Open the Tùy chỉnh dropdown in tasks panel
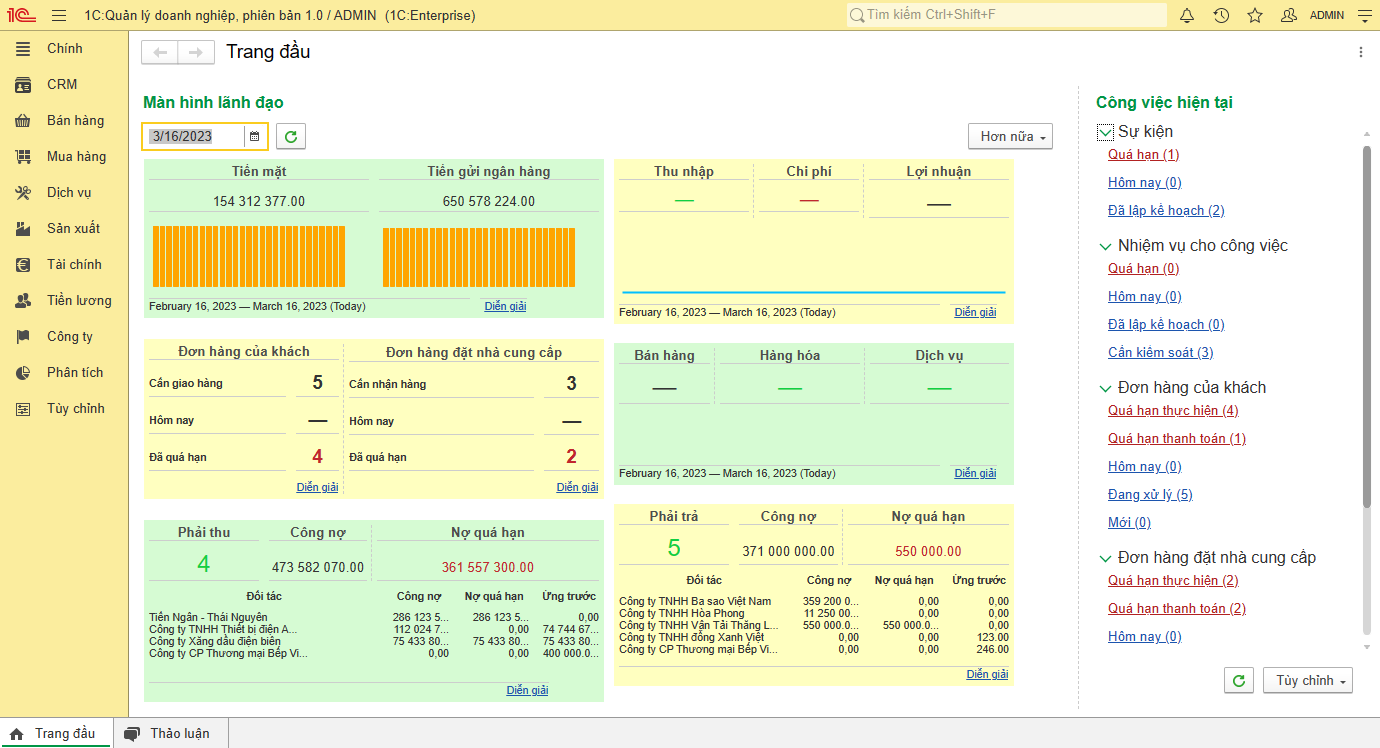The image size is (1380, 748). (x=1307, y=680)
